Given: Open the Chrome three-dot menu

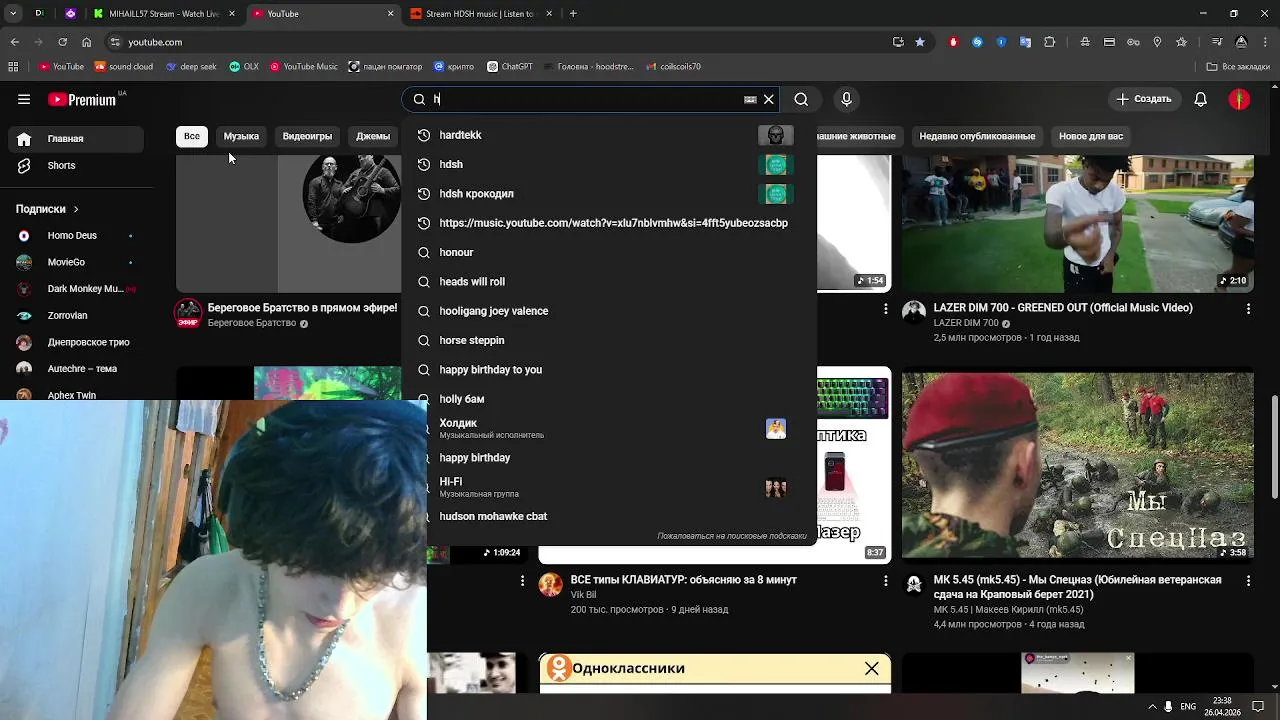Looking at the screenshot, I should click(1266, 42).
